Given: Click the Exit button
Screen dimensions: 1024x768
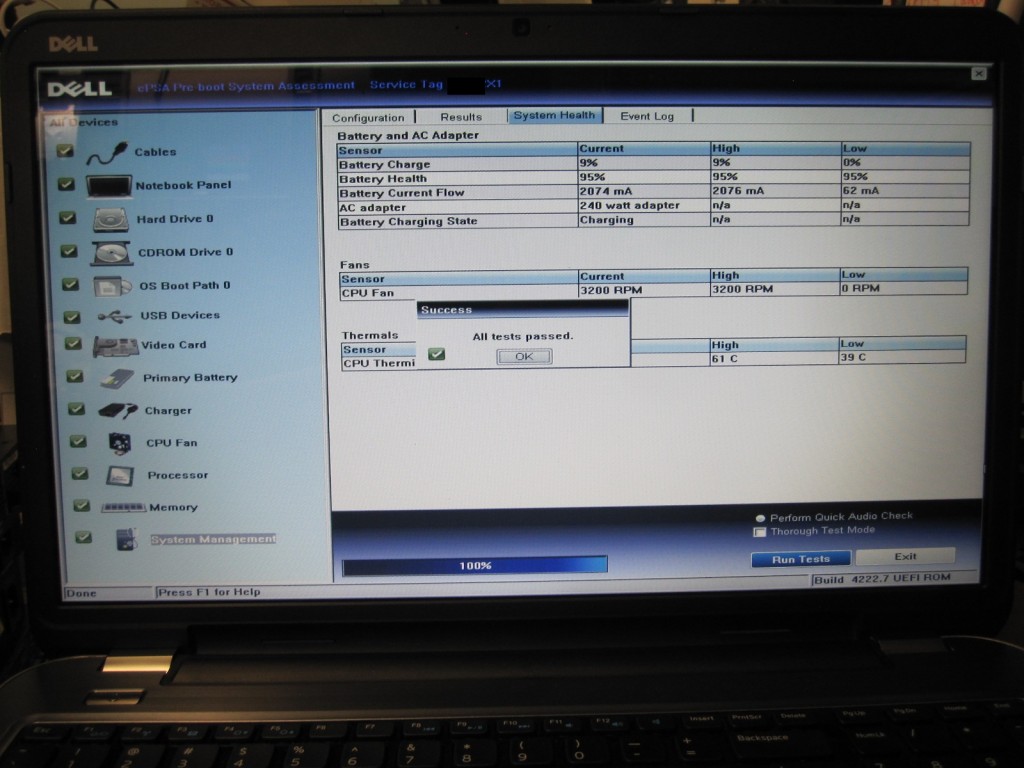Looking at the screenshot, I should click(905, 556).
